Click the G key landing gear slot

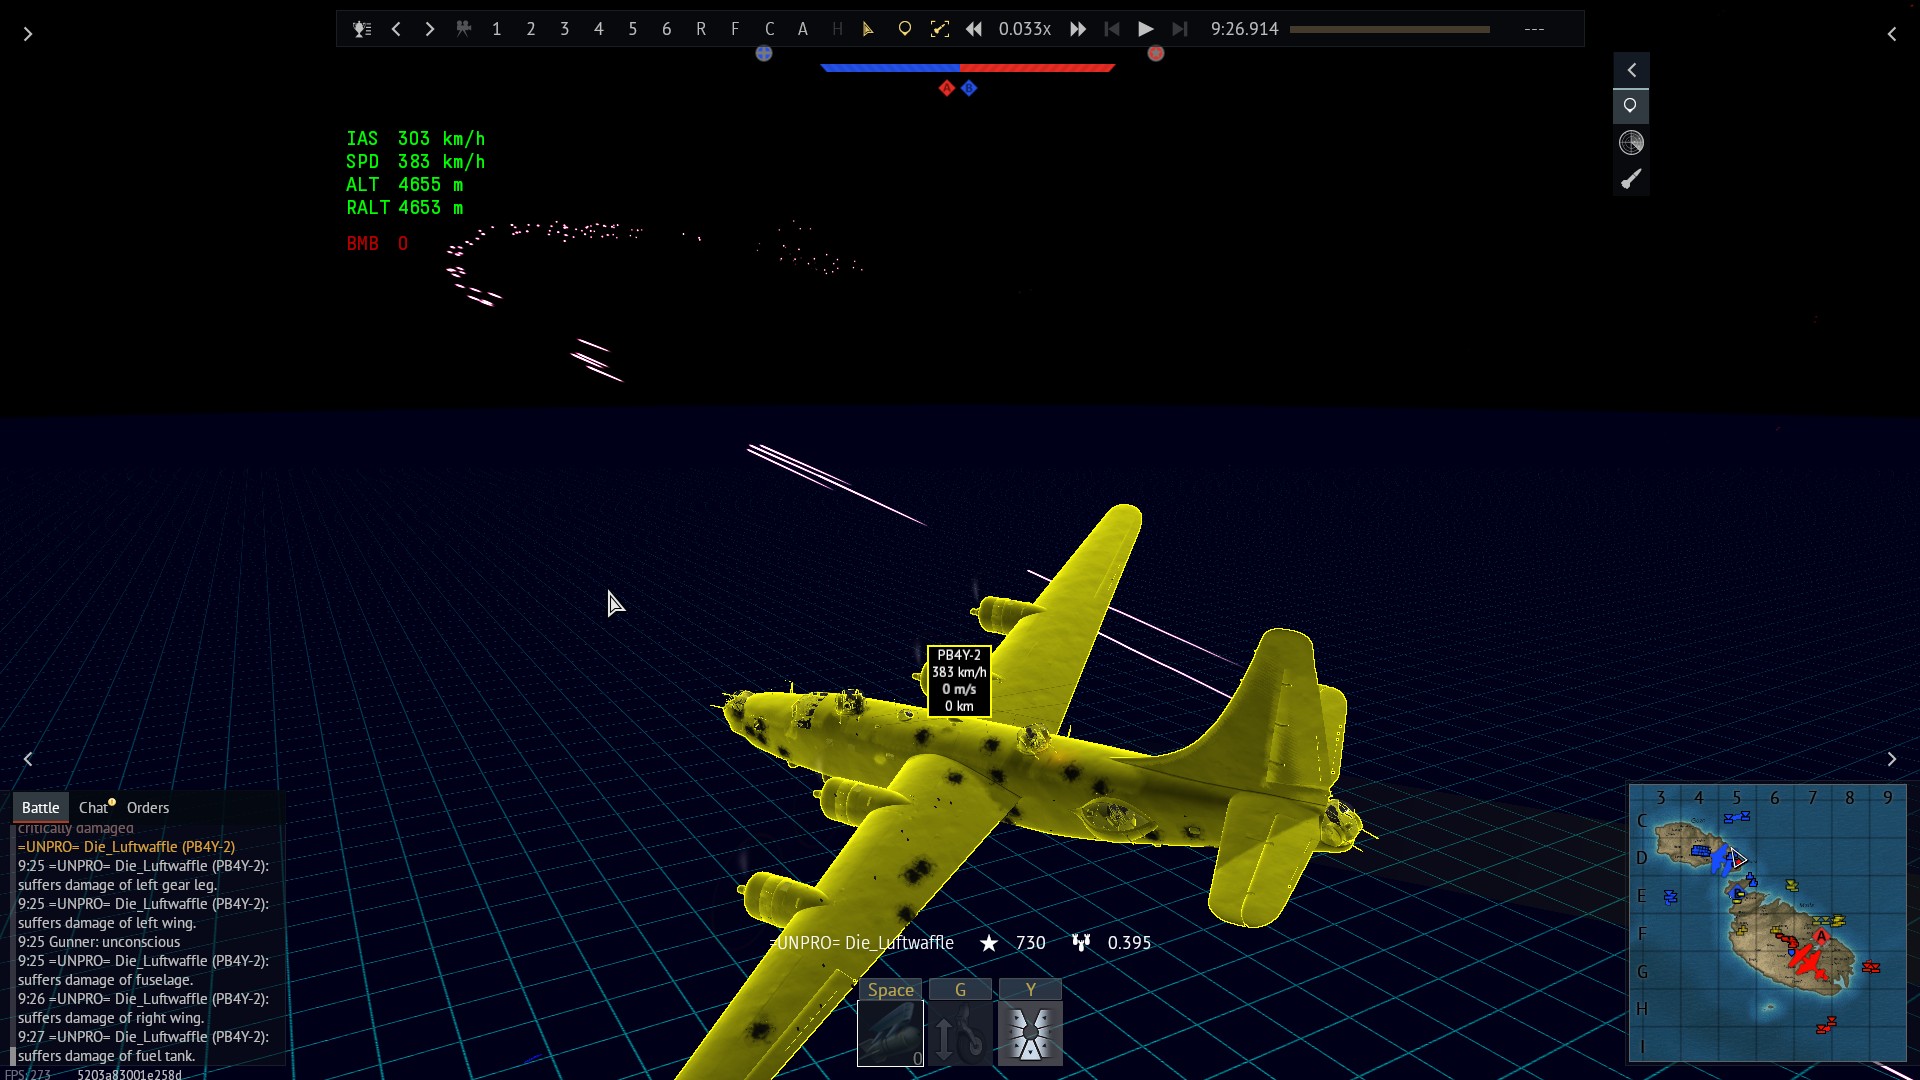tap(960, 989)
